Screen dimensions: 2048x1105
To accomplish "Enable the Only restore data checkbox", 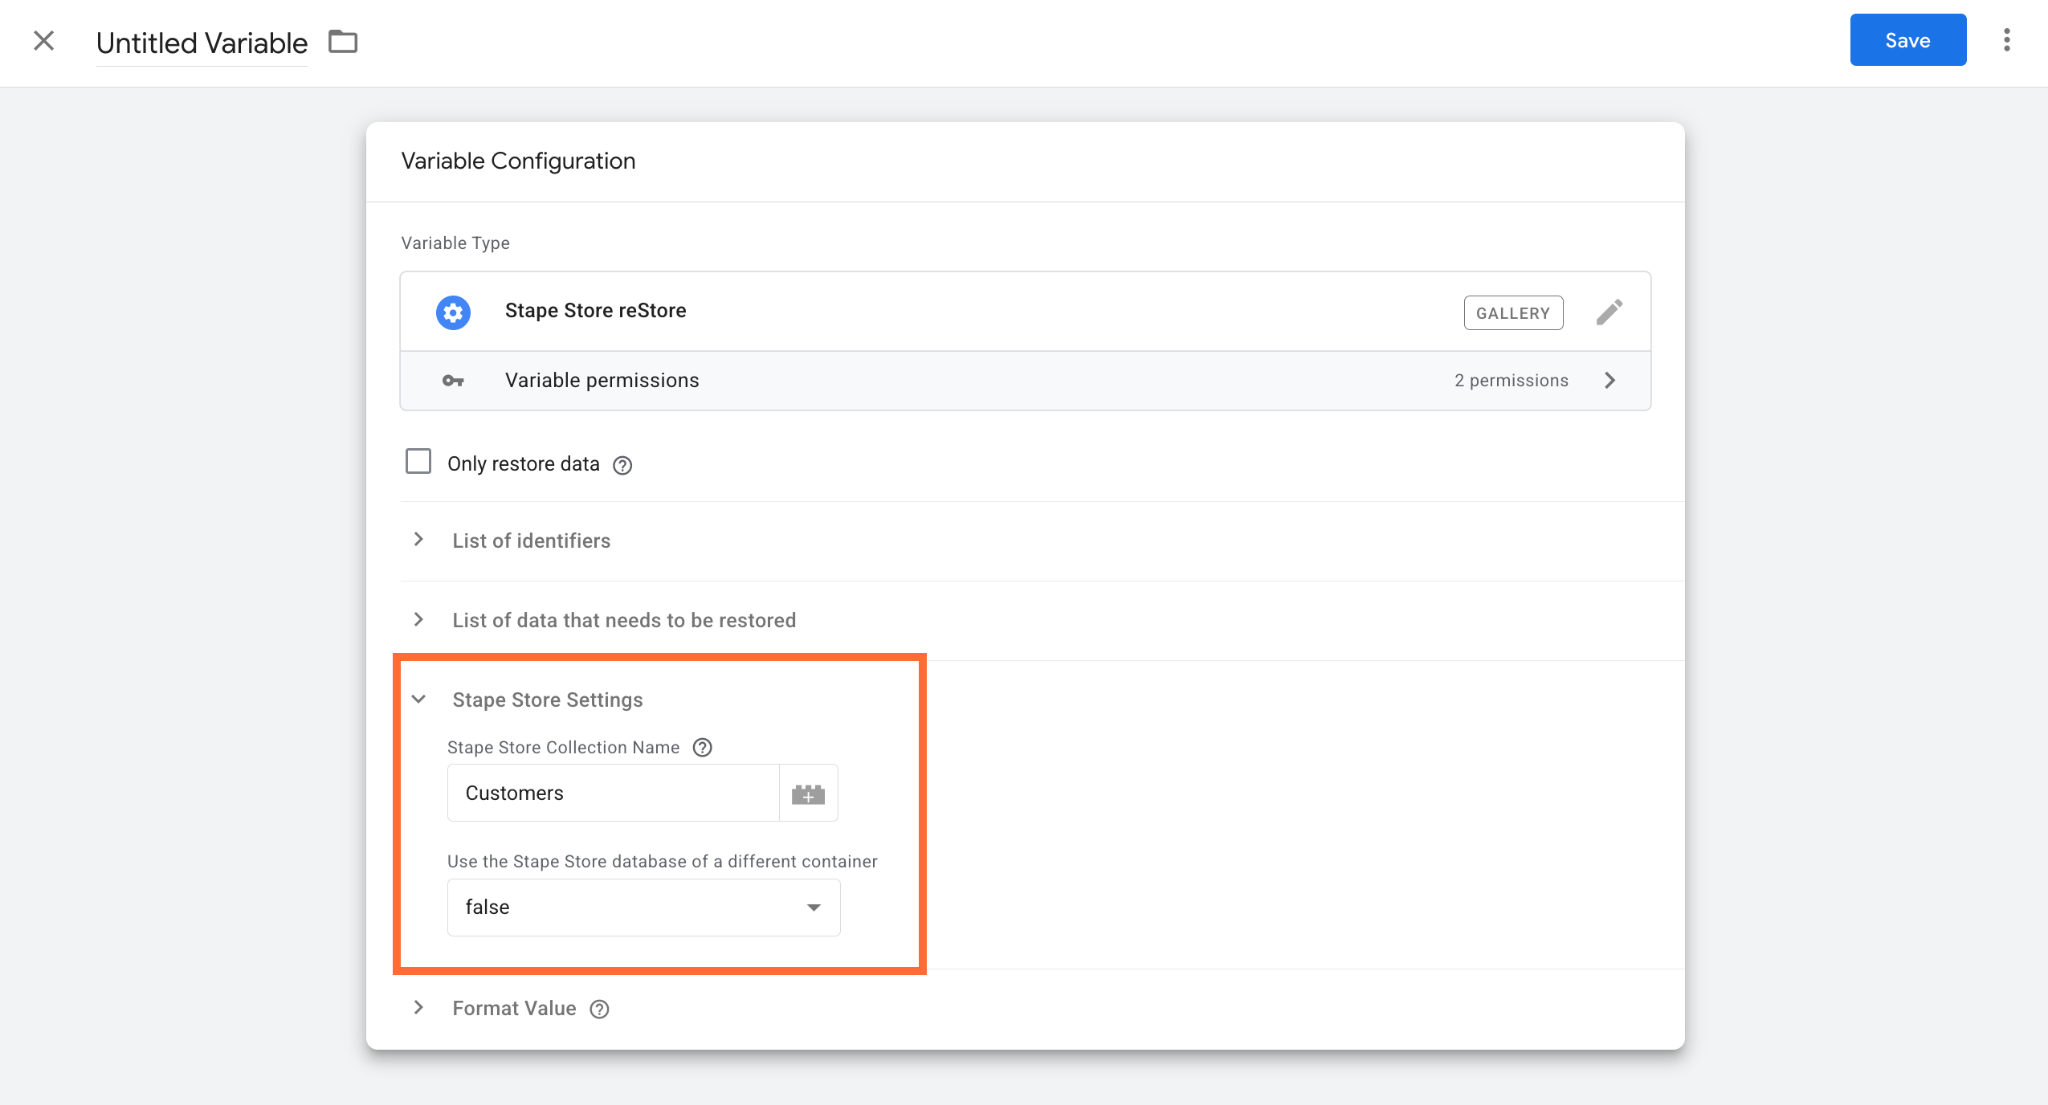I will 418,461.
